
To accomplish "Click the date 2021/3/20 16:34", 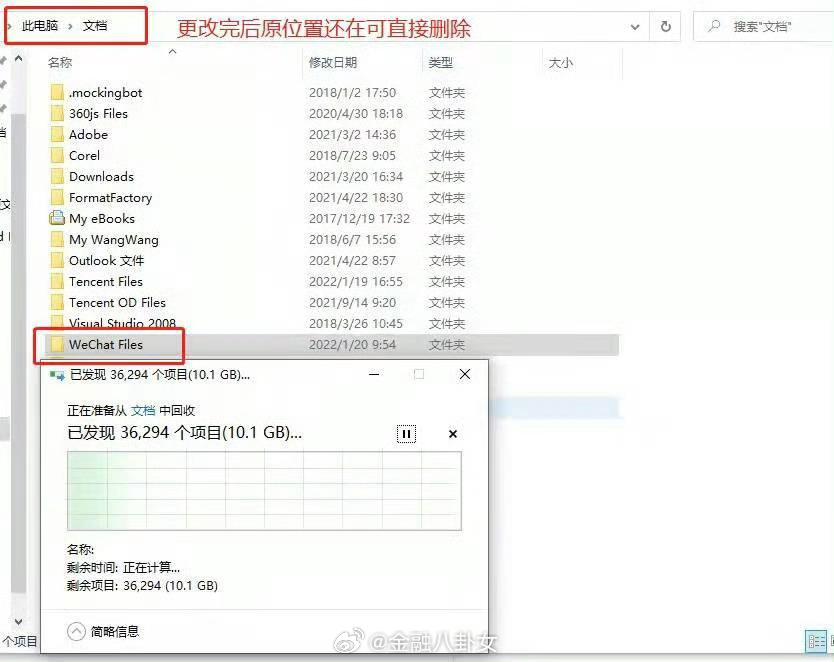I will click(x=356, y=177).
